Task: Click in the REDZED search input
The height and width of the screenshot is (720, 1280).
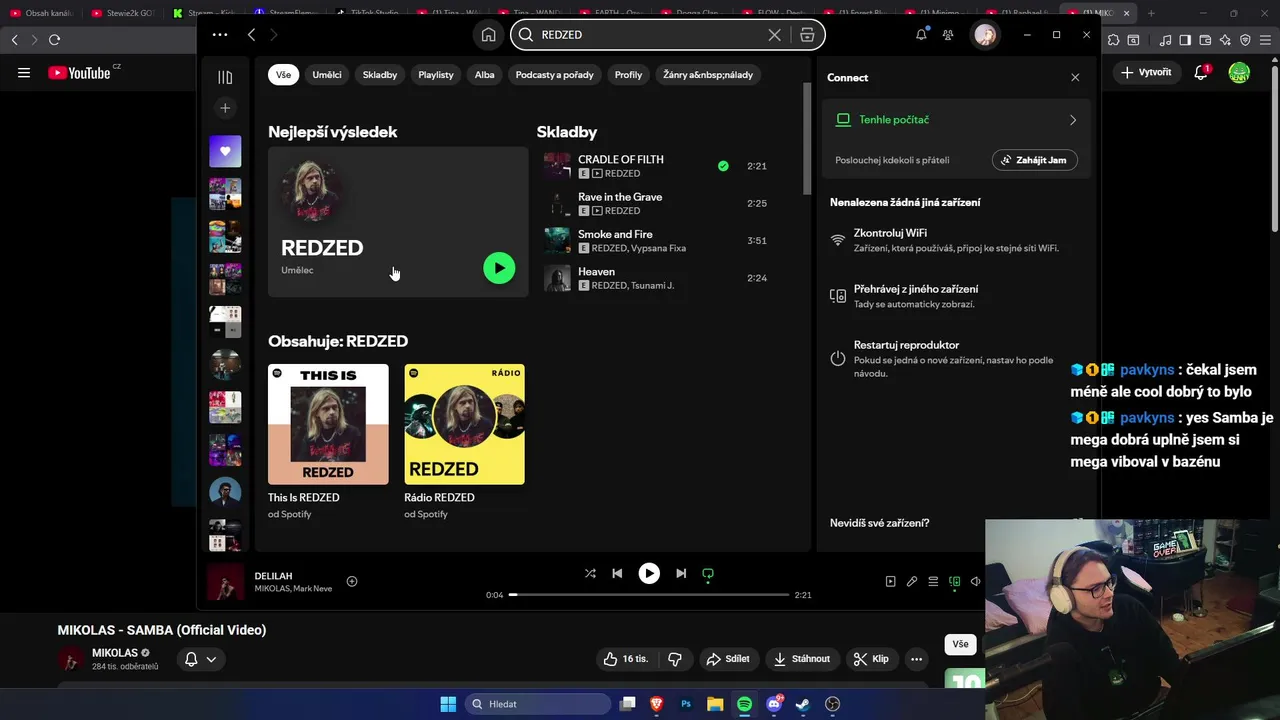Action: pyautogui.click(x=650, y=35)
